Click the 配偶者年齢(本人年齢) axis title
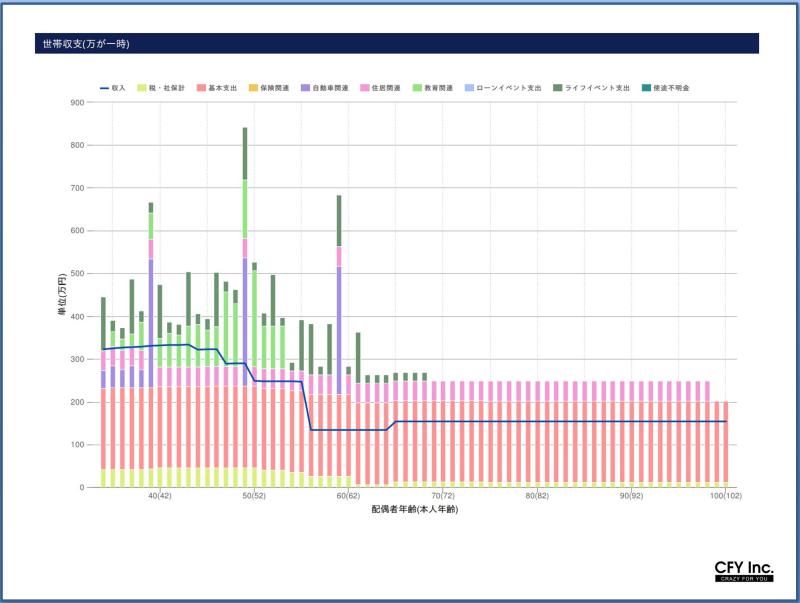Screen dimensions: 800x603 (x=414, y=509)
